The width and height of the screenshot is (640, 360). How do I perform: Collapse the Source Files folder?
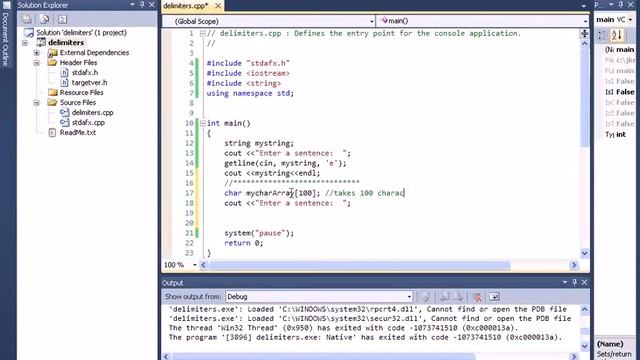pyautogui.click(x=37, y=102)
